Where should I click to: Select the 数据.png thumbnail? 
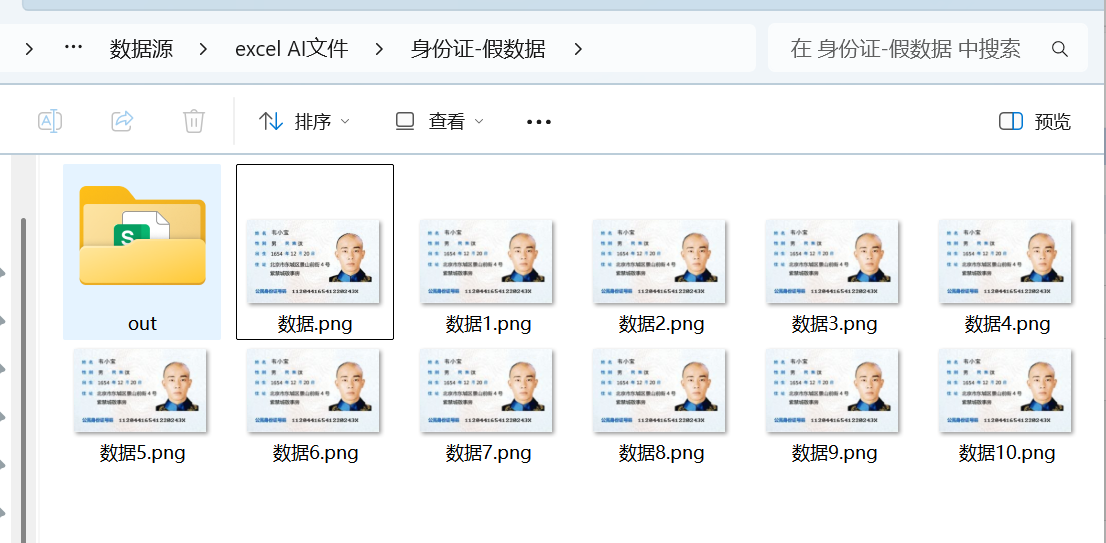pyautogui.click(x=314, y=260)
